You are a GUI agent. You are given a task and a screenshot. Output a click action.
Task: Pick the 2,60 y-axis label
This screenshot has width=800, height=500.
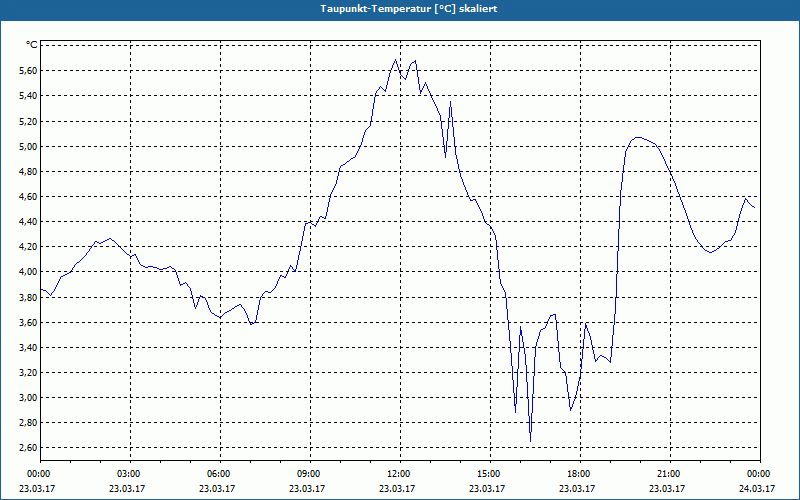pos(28,447)
